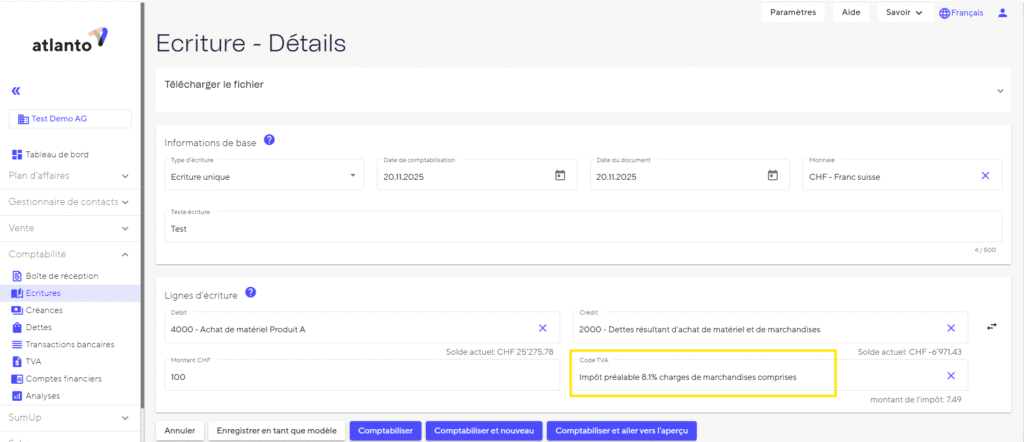Screen dimensions: 1024x442
Task: Switch language via Français link
Action: (960, 13)
